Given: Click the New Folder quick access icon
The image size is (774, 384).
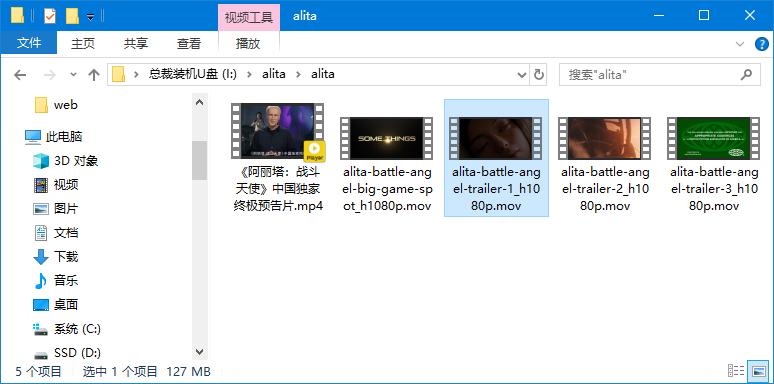Looking at the screenshot, I should point(72,16).
